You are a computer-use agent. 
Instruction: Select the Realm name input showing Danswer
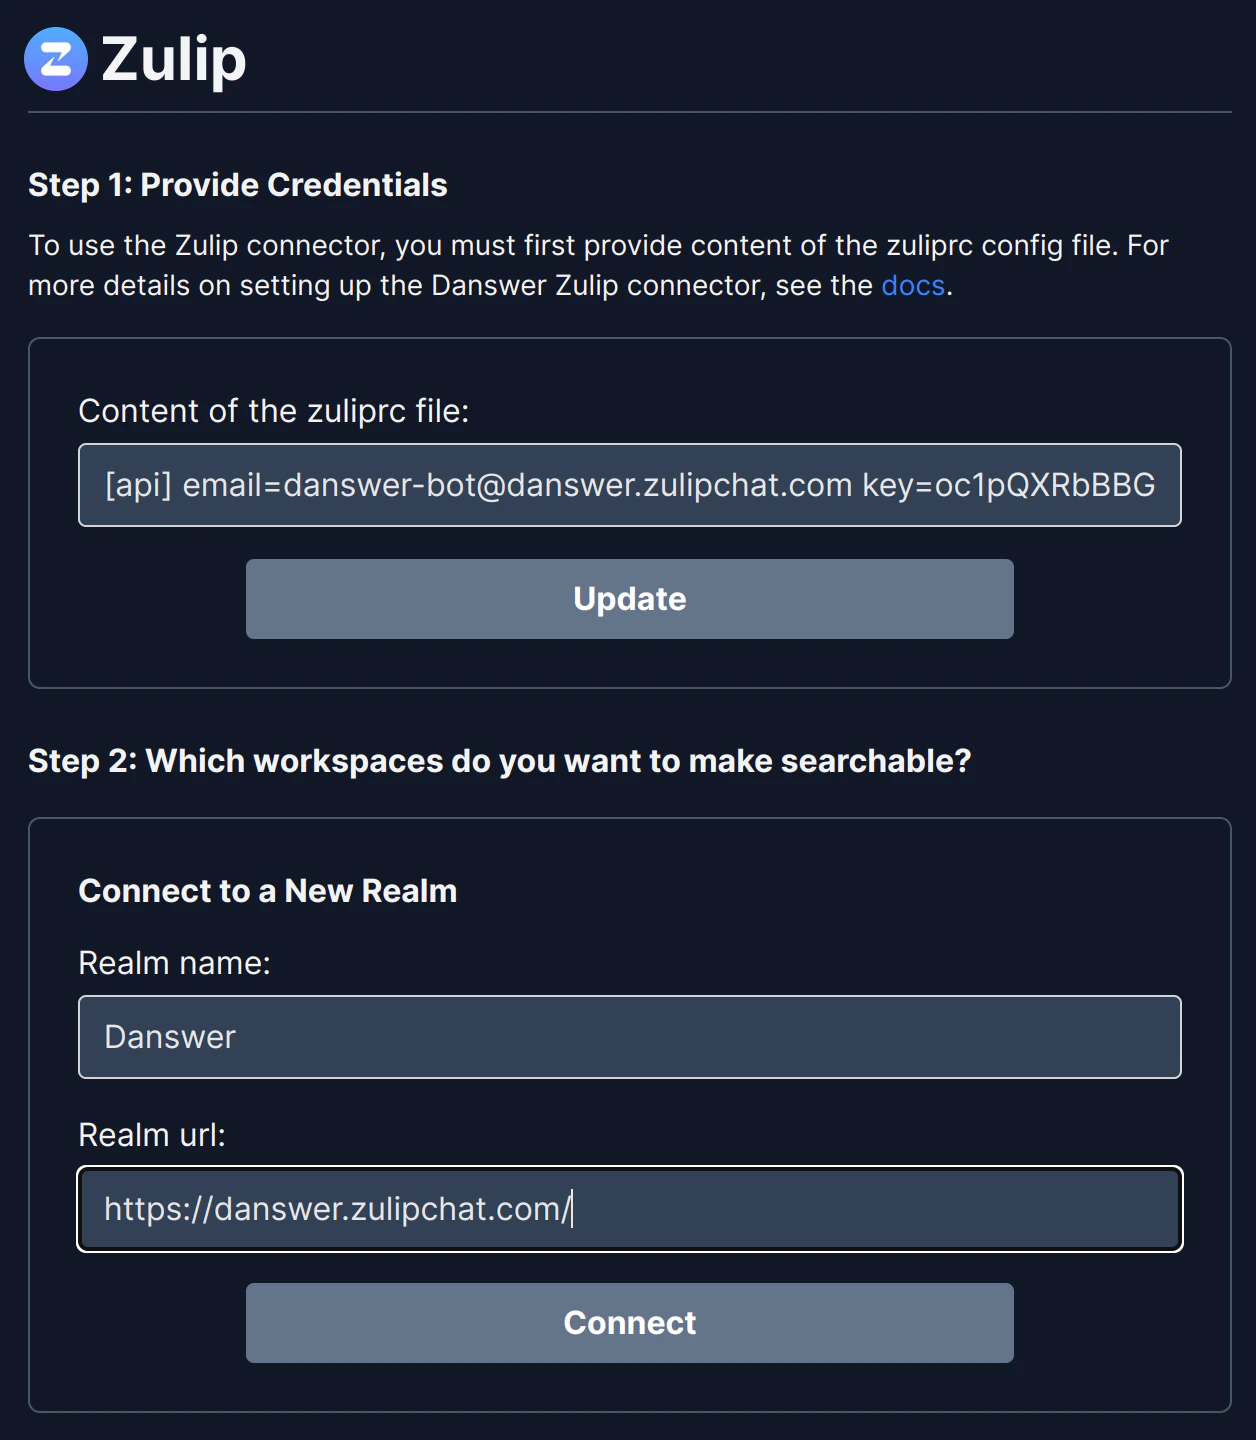pyautogui.click(x=629, y=1037)
